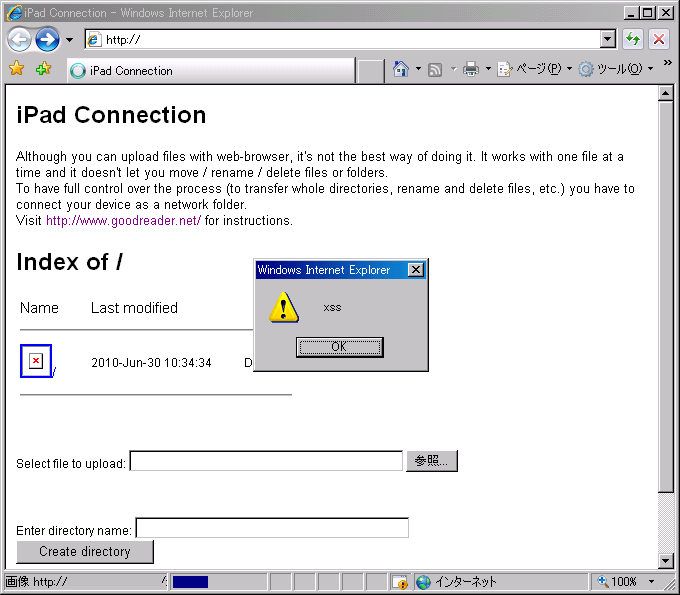The image size is (680, 595).
Task: Expand the address bar history dropdown
Action: [608, 40]
